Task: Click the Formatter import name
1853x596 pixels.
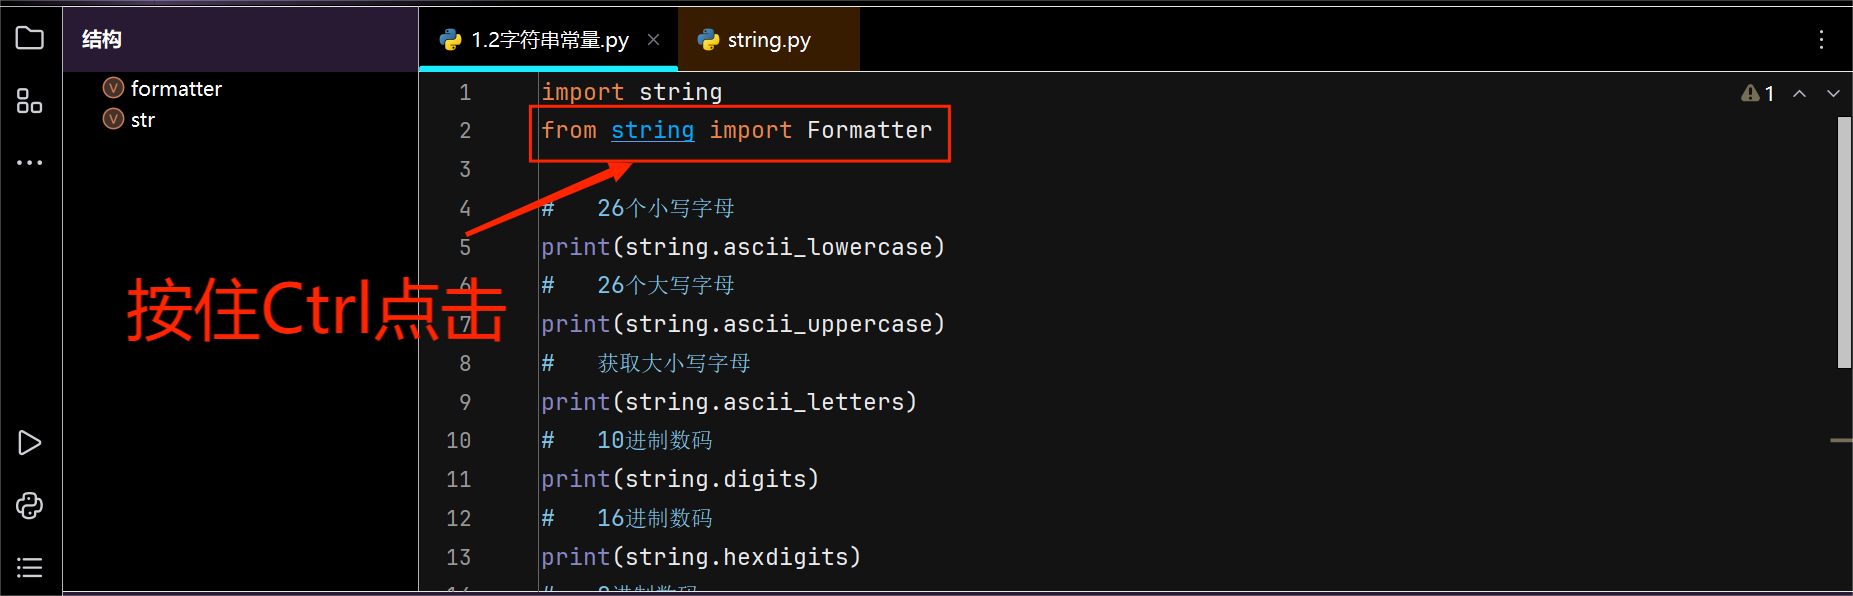Action: click(869, 130)
